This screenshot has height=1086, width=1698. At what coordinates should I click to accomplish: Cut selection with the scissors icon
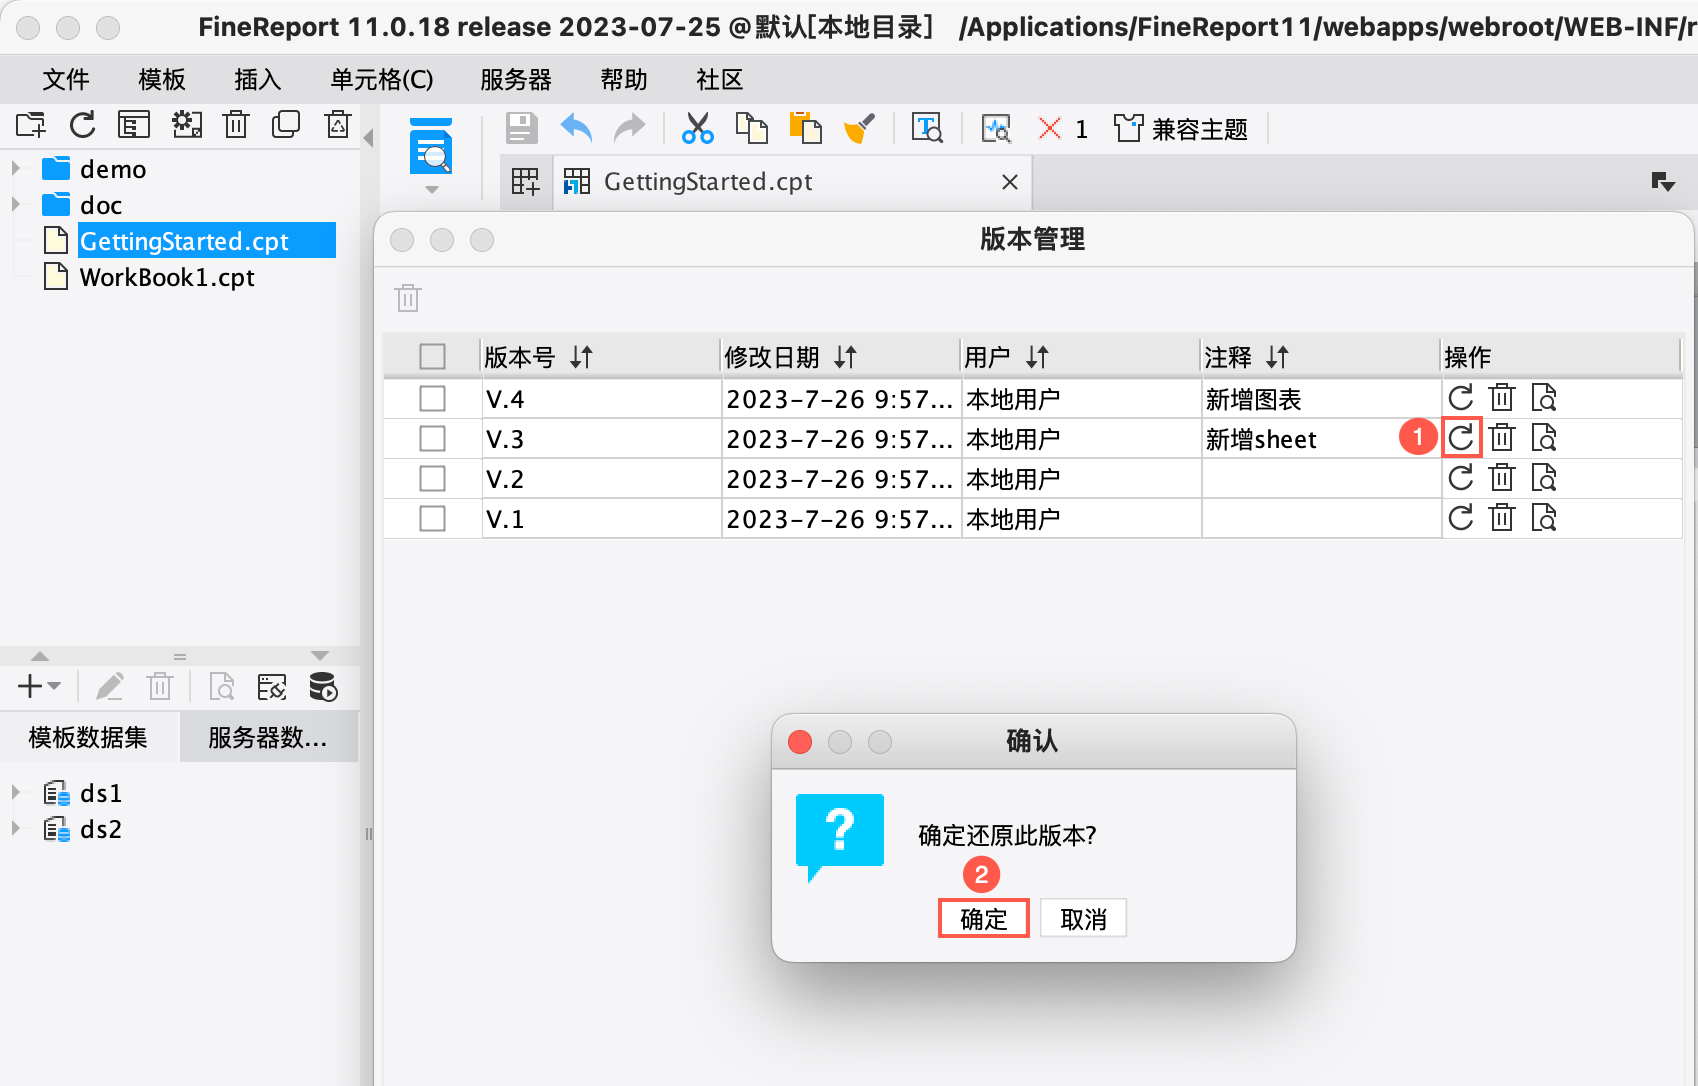click(698, 129)
